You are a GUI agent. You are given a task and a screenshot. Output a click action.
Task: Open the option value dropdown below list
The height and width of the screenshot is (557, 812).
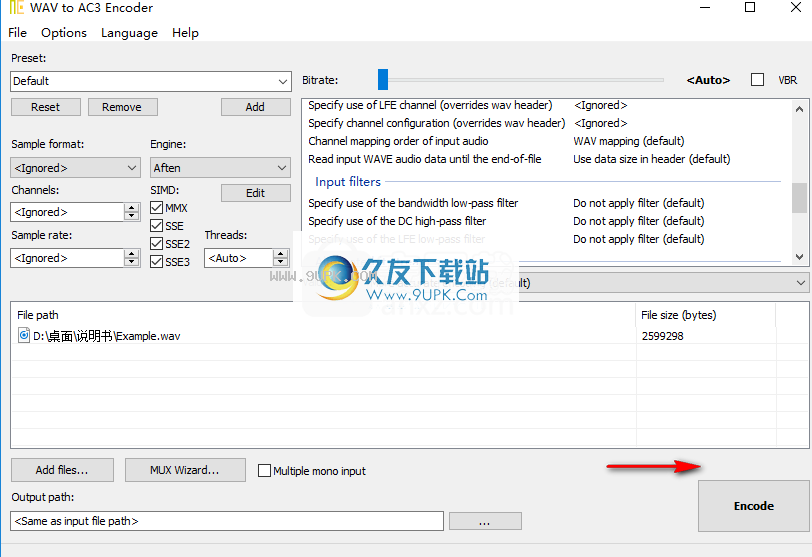pos(801,283)
